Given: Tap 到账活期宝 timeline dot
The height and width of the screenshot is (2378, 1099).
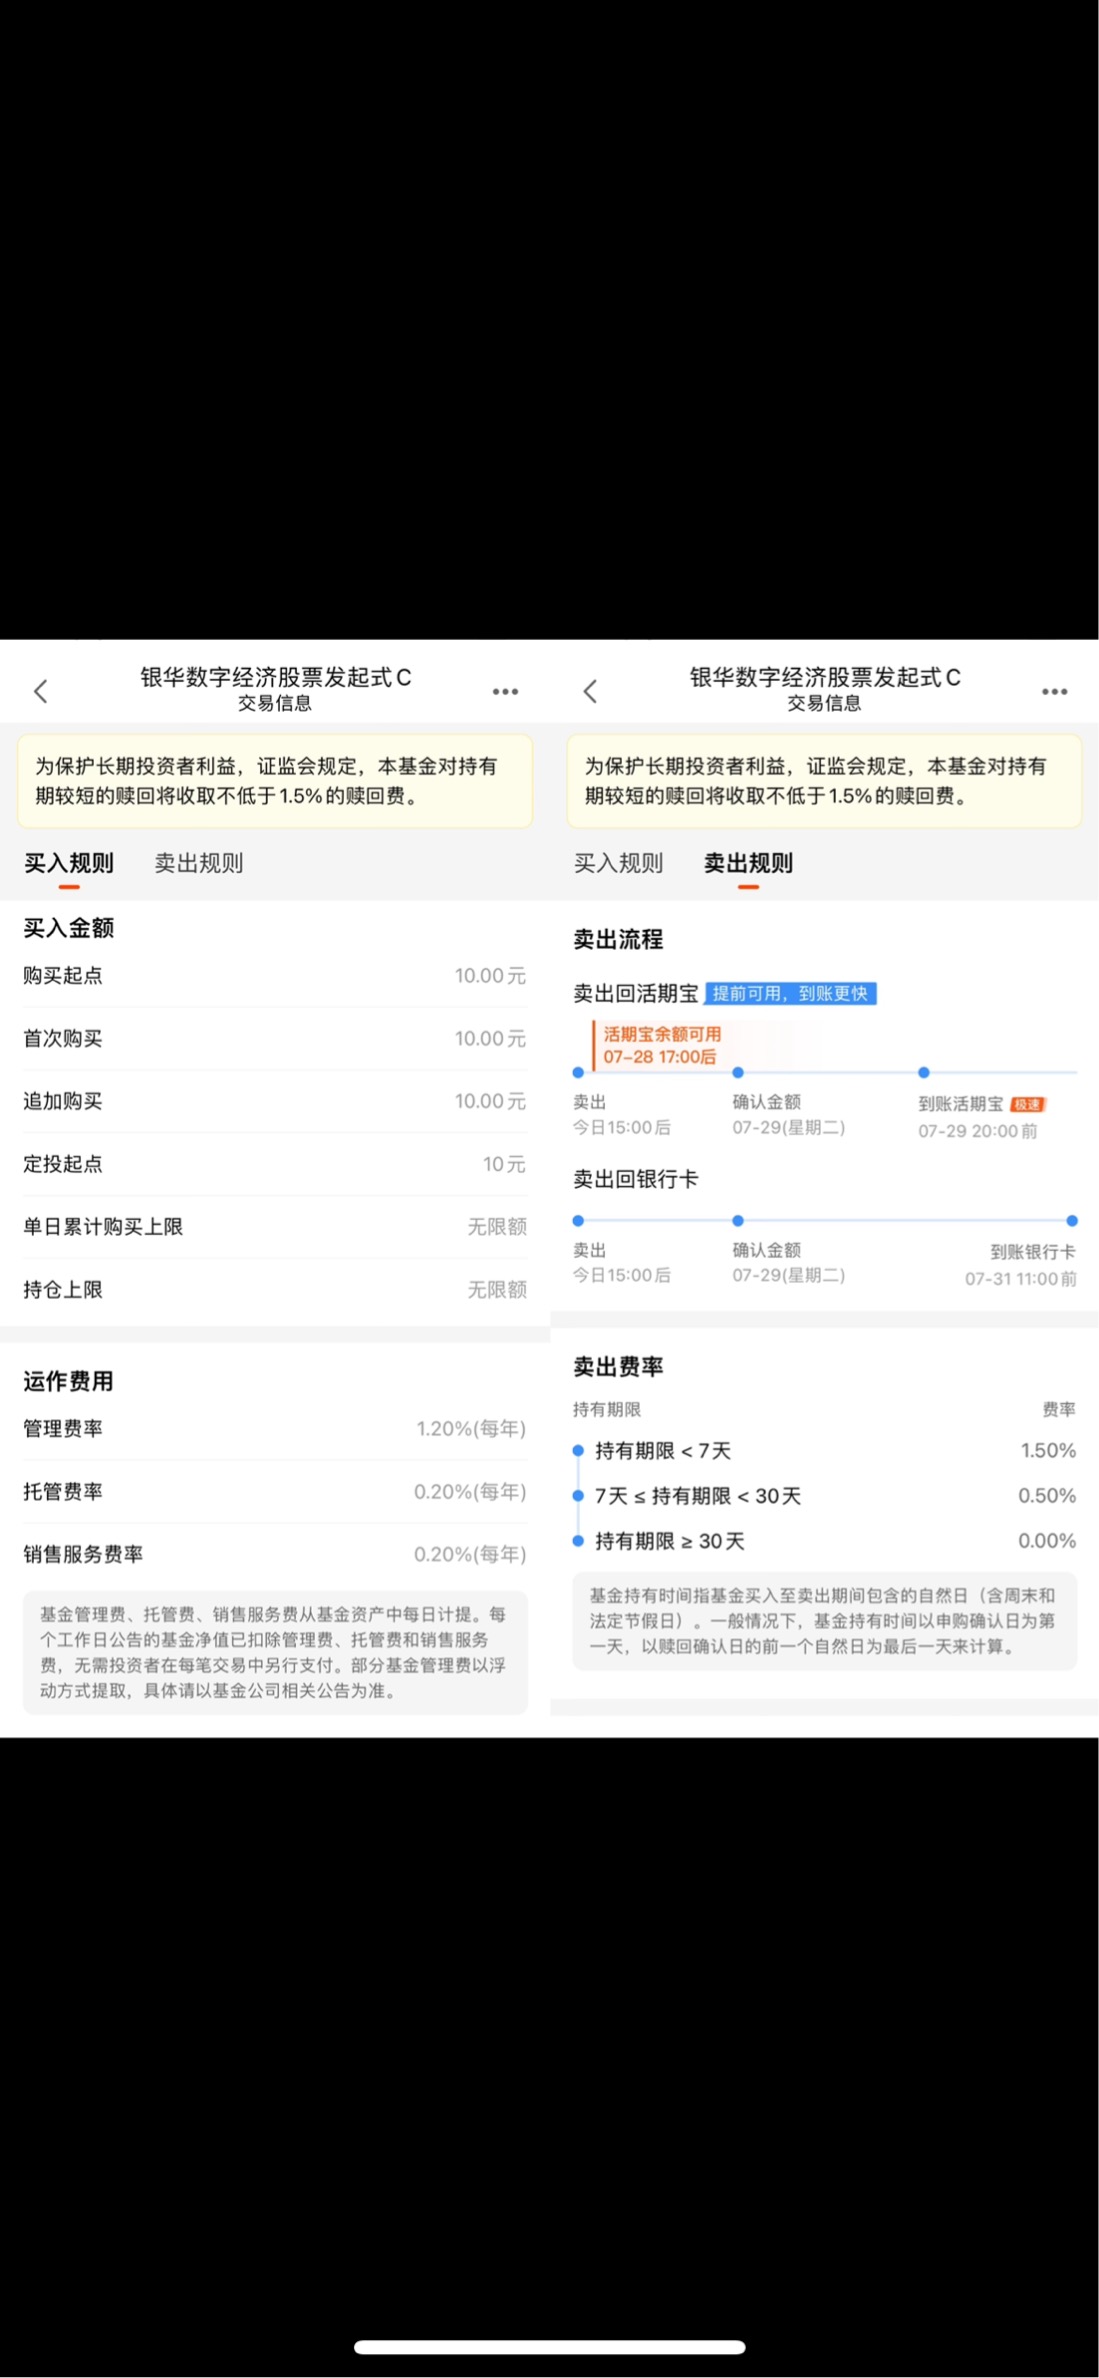Looking at the screenshot, I should coord(923,1072).
